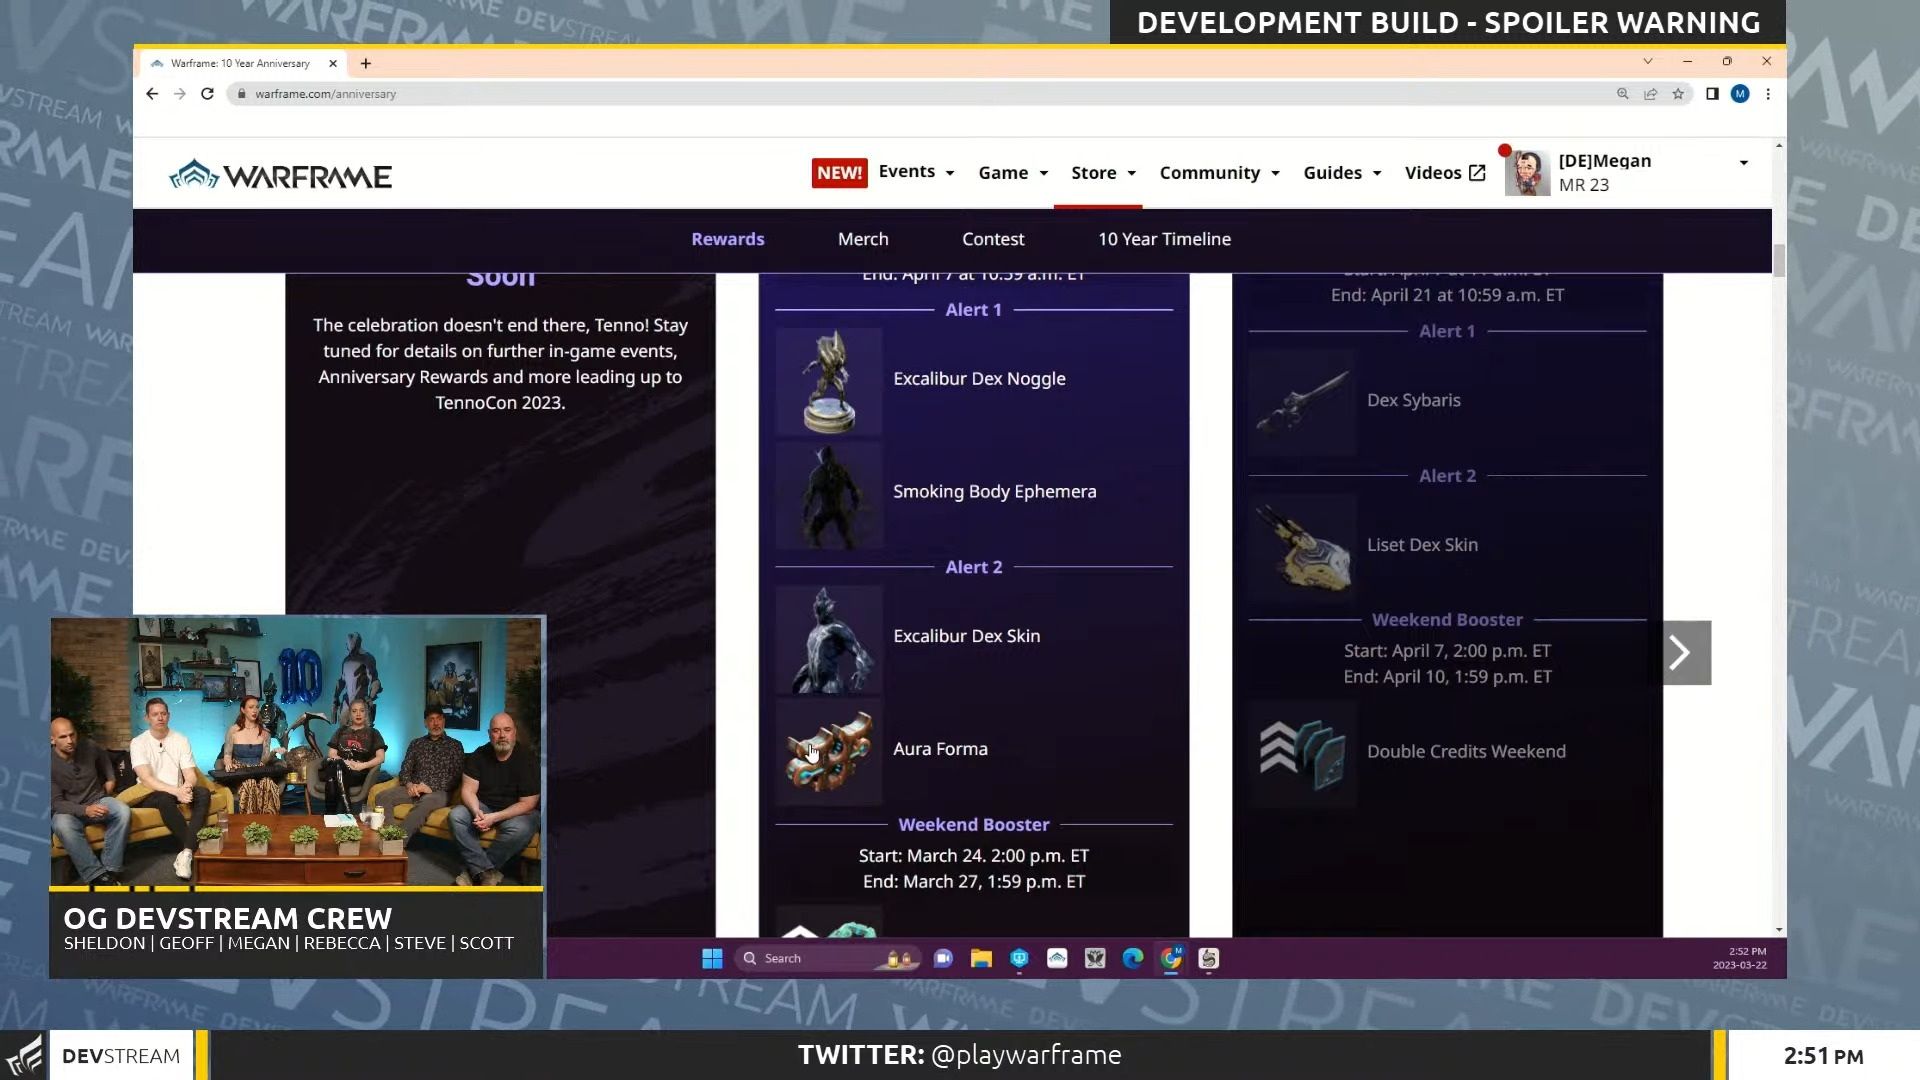1920x1080 pixels.
Task: Click Chrome icon in taskbar
Action: pos(1171,958)
